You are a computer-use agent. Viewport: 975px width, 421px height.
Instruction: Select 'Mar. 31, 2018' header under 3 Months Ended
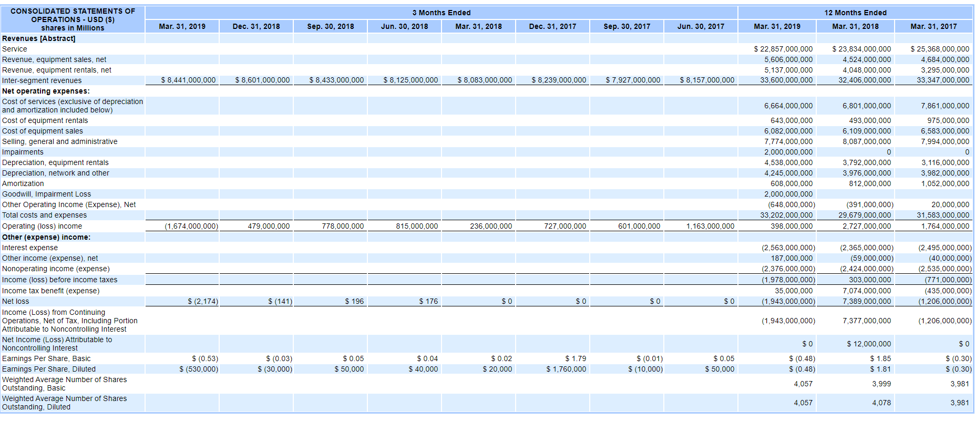coord(478,26)
